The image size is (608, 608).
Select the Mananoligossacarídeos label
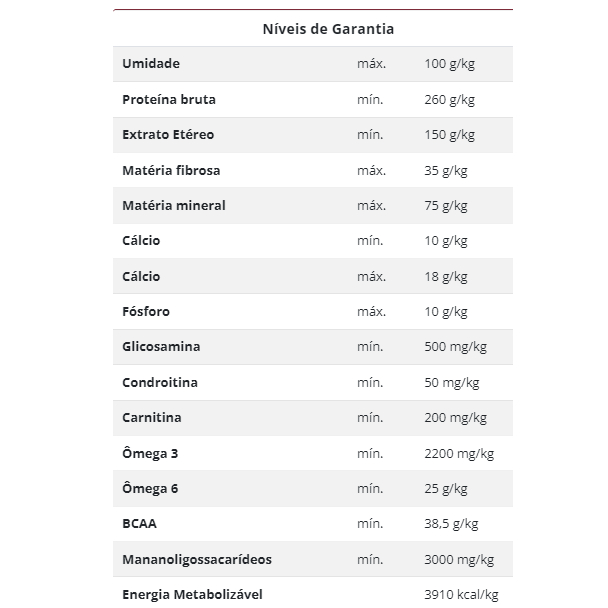point(197,560)
